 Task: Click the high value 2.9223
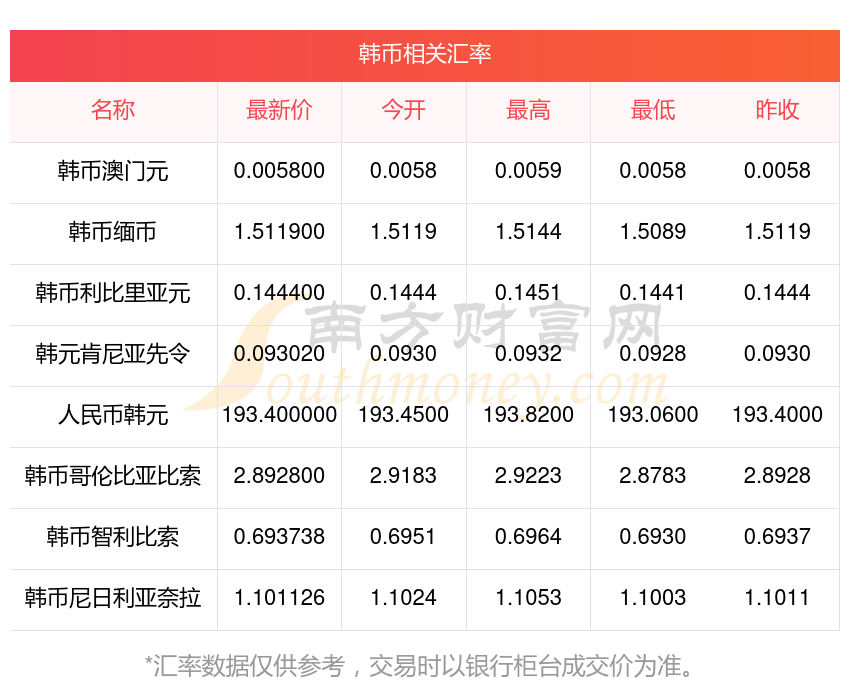coord(528,476)
